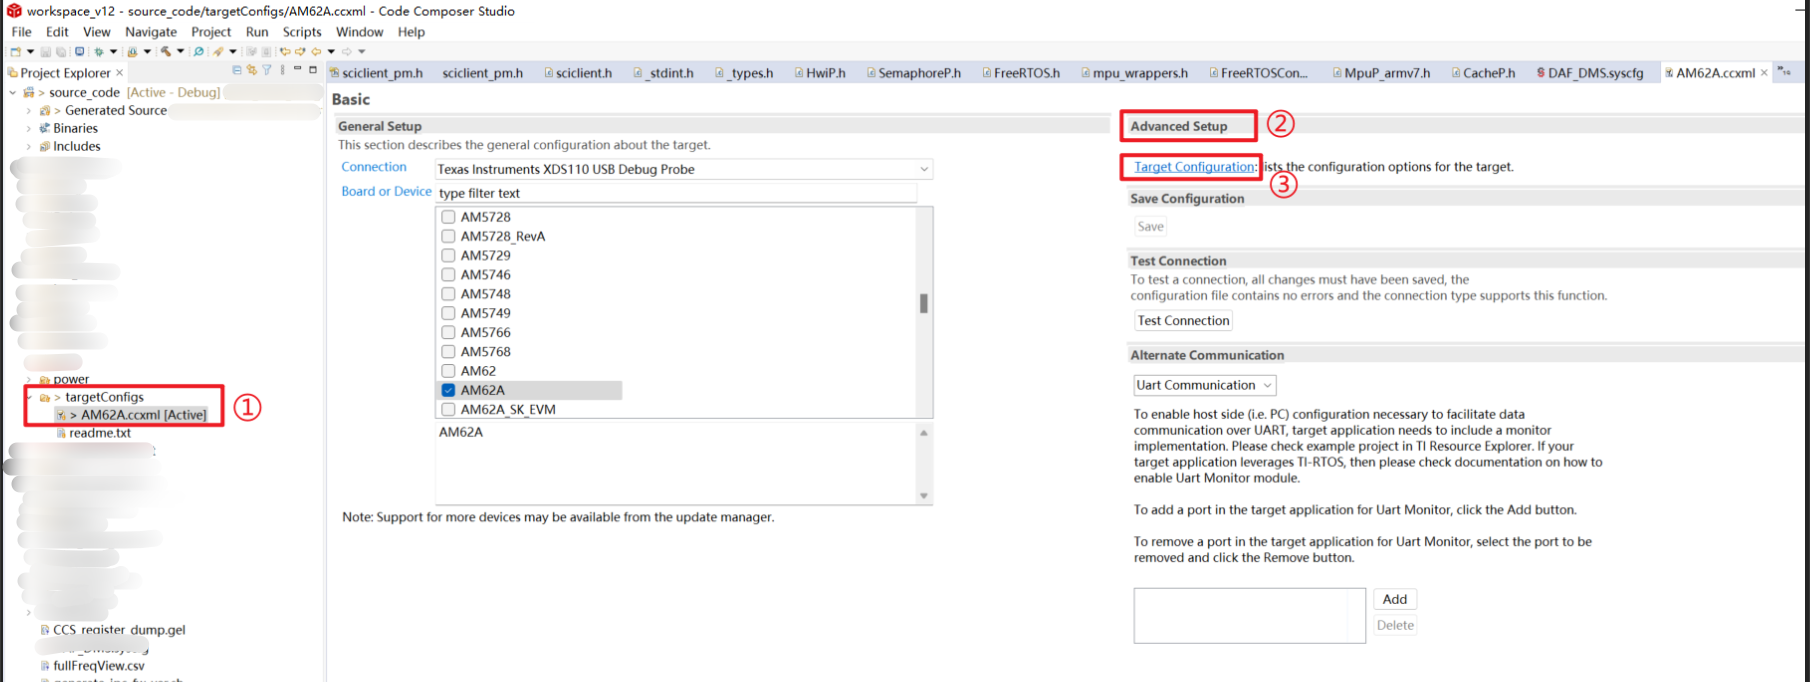Image resolution: width=1810 pixels, height=682 pixels.
Task: Click the Target Configuration link
Action: (x=1194, y=167)
